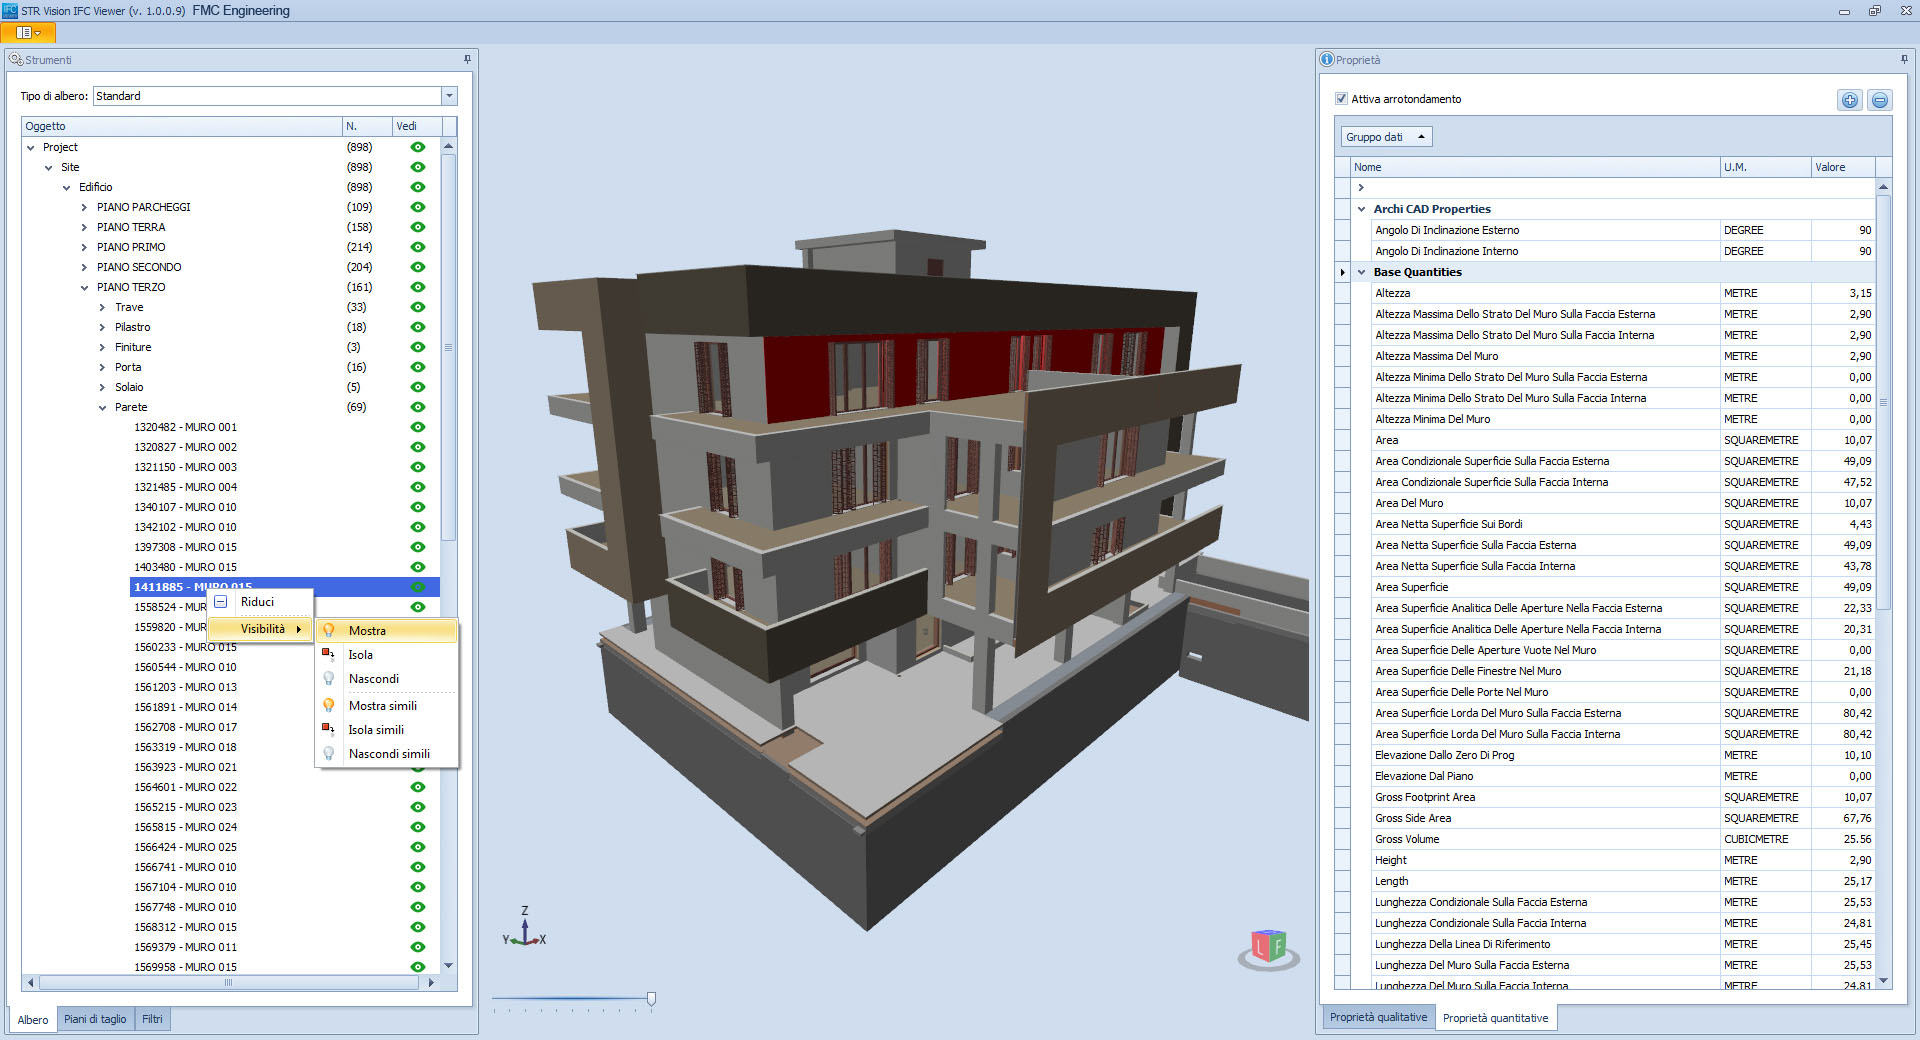Screen dimensions: 1920x1040
Task: Click the 3D orientation cube
Action: tap(1268, 947)
